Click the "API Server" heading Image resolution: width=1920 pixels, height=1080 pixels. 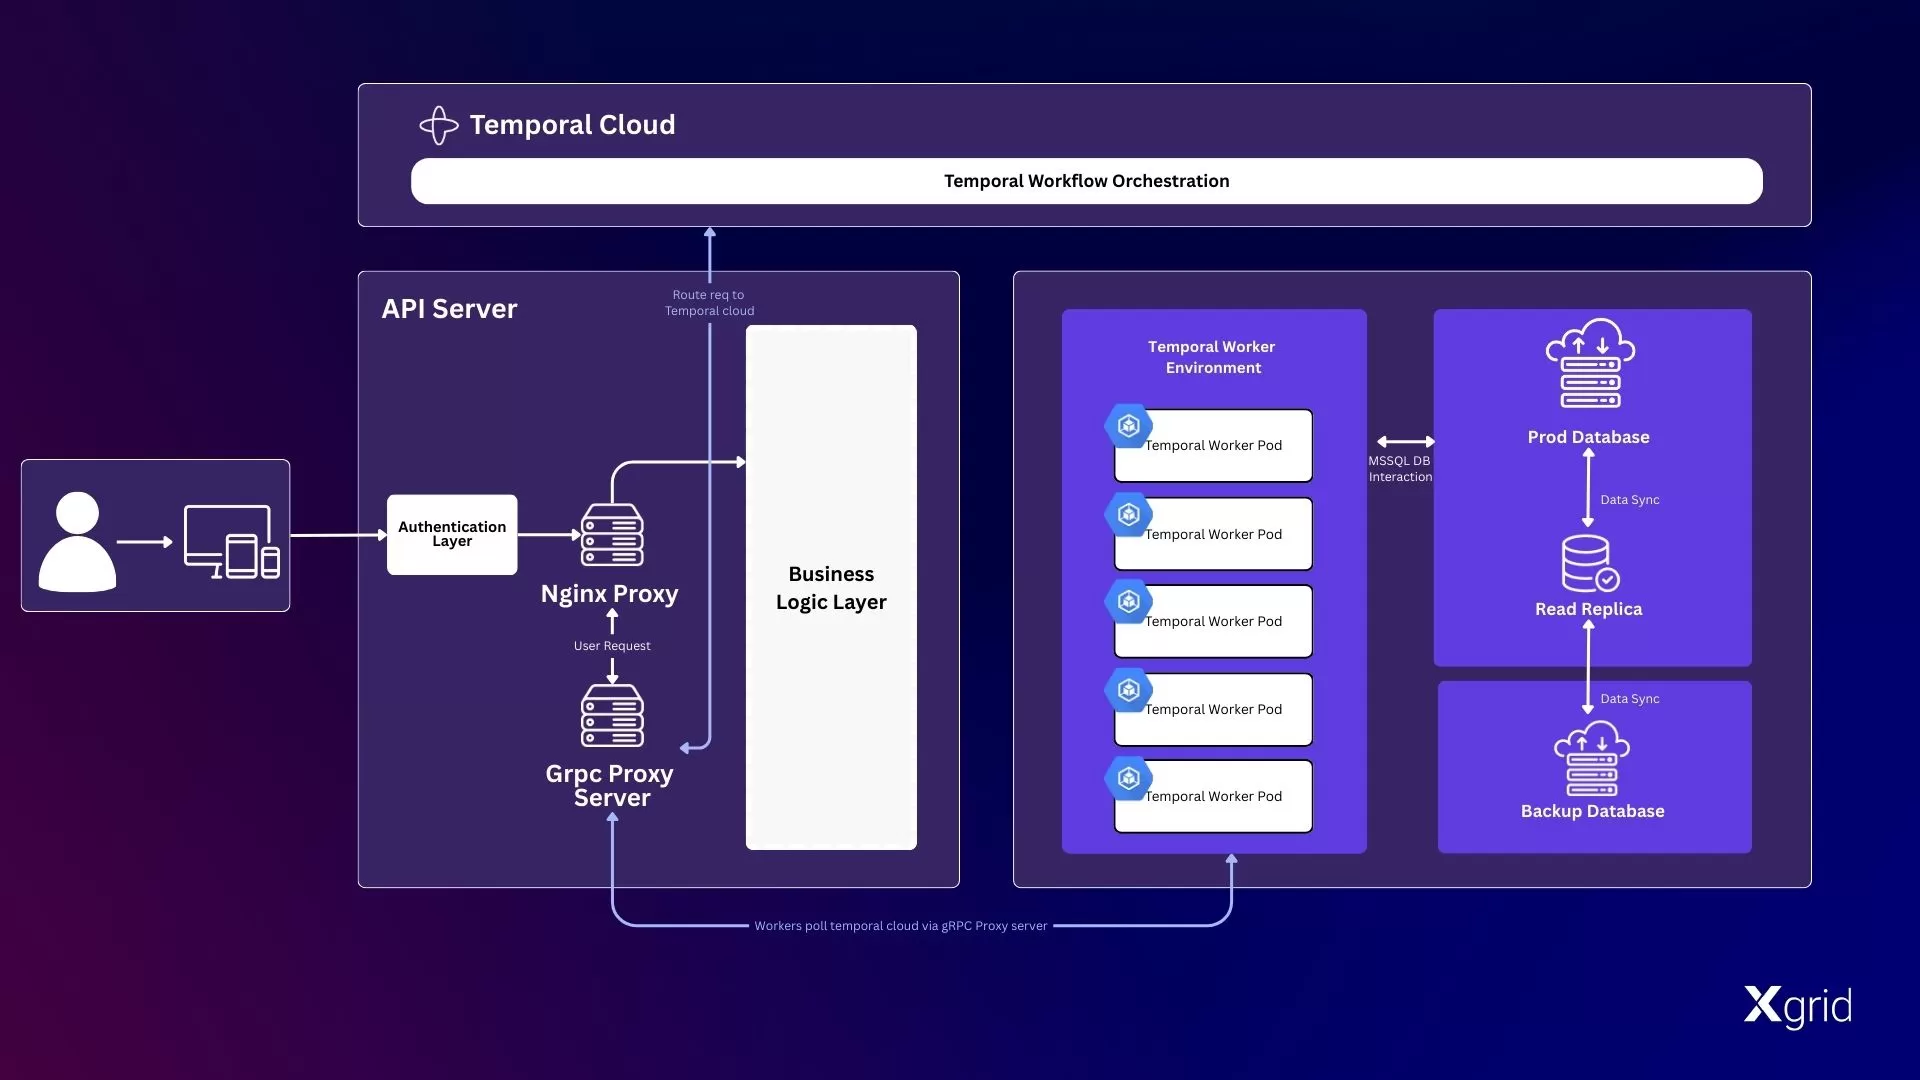coord(449,308)
